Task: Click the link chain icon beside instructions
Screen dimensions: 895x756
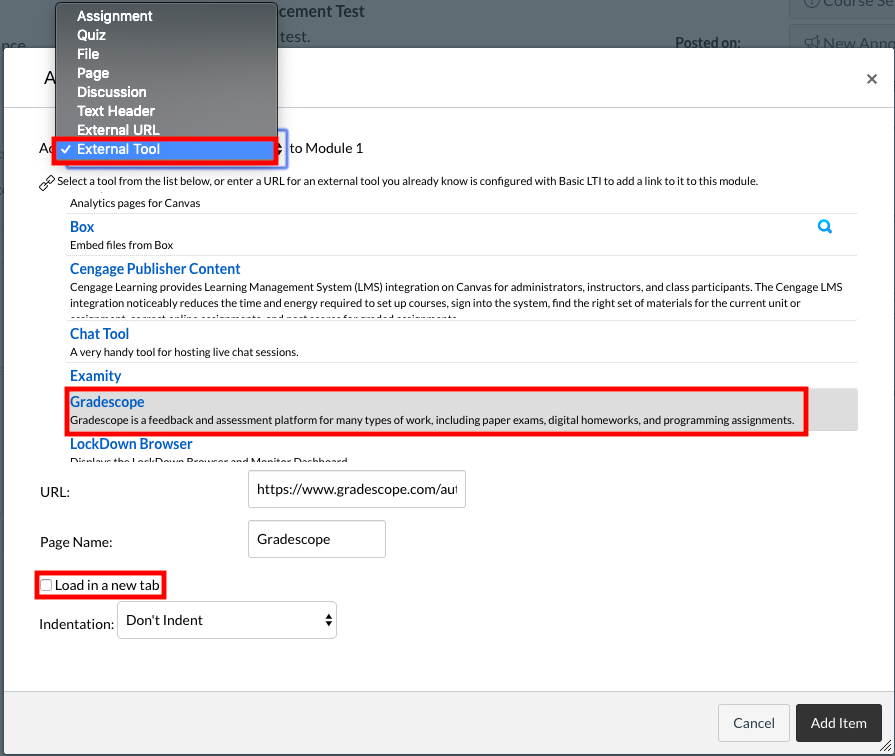Action: tap(47, 183)
